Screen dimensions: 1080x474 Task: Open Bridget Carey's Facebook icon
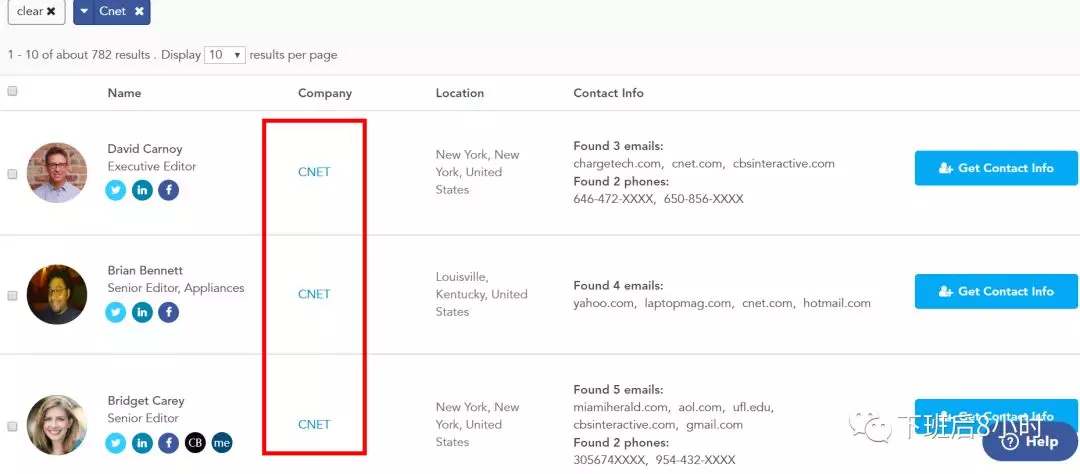(x=168, y=442)
